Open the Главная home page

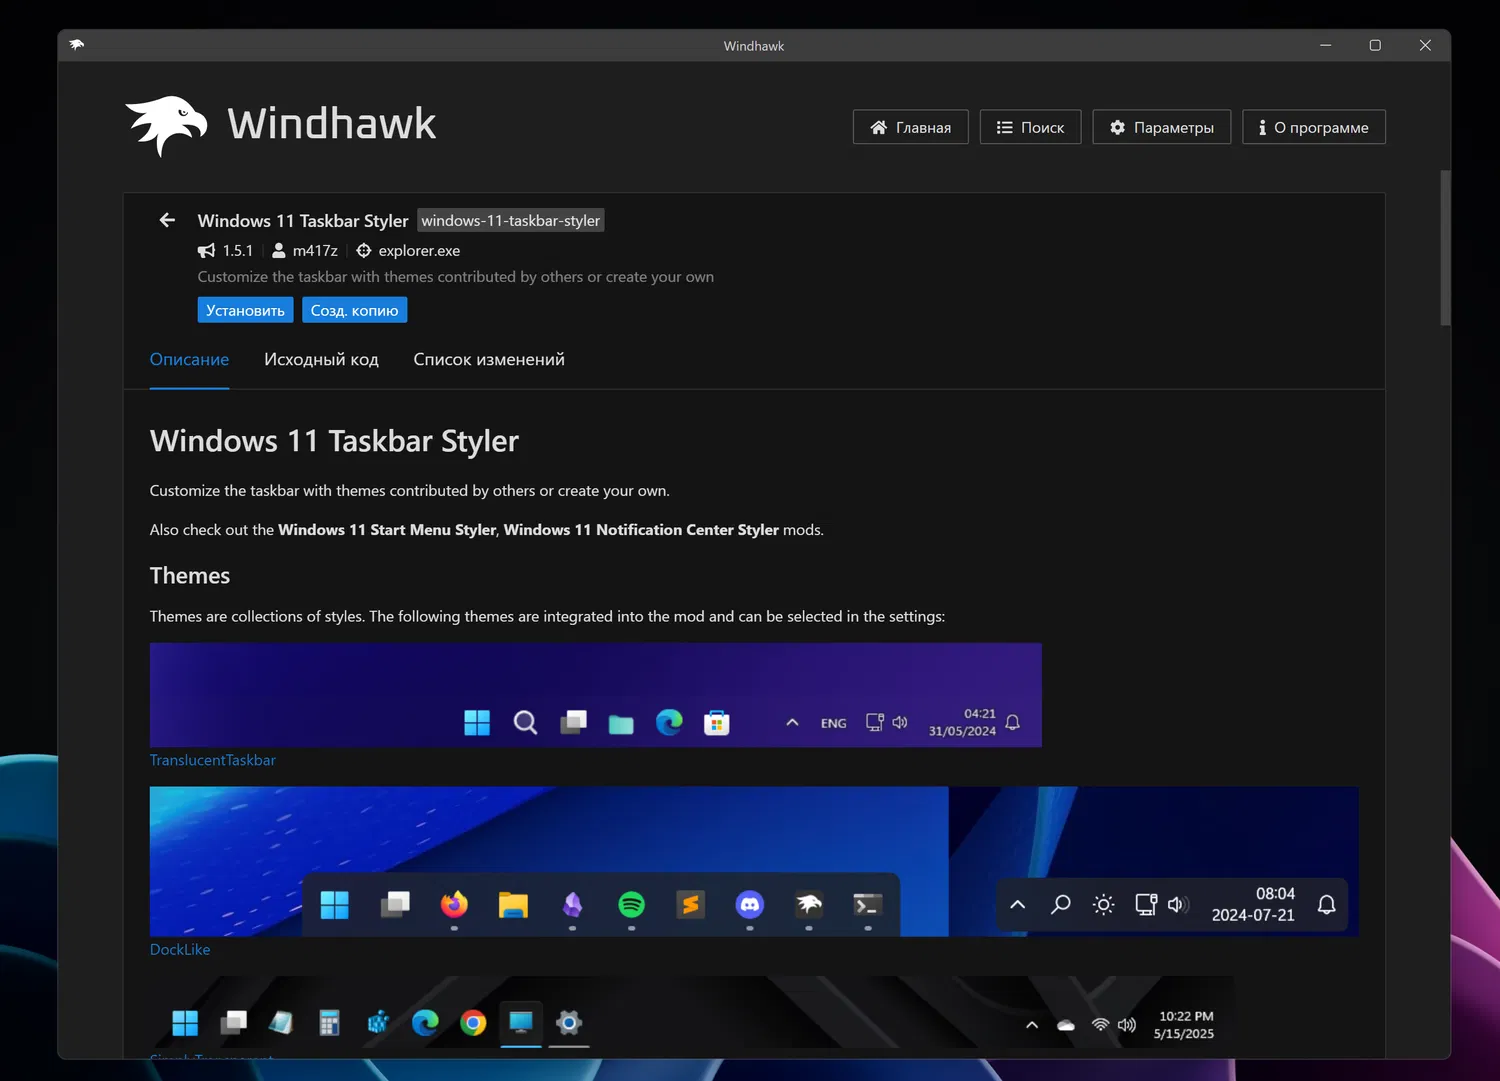point(911,127)
